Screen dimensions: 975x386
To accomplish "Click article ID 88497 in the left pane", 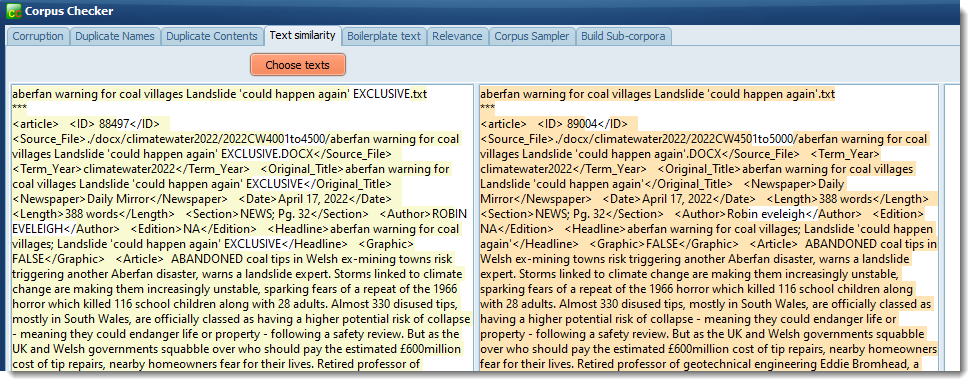I will (x=114, y=124).
